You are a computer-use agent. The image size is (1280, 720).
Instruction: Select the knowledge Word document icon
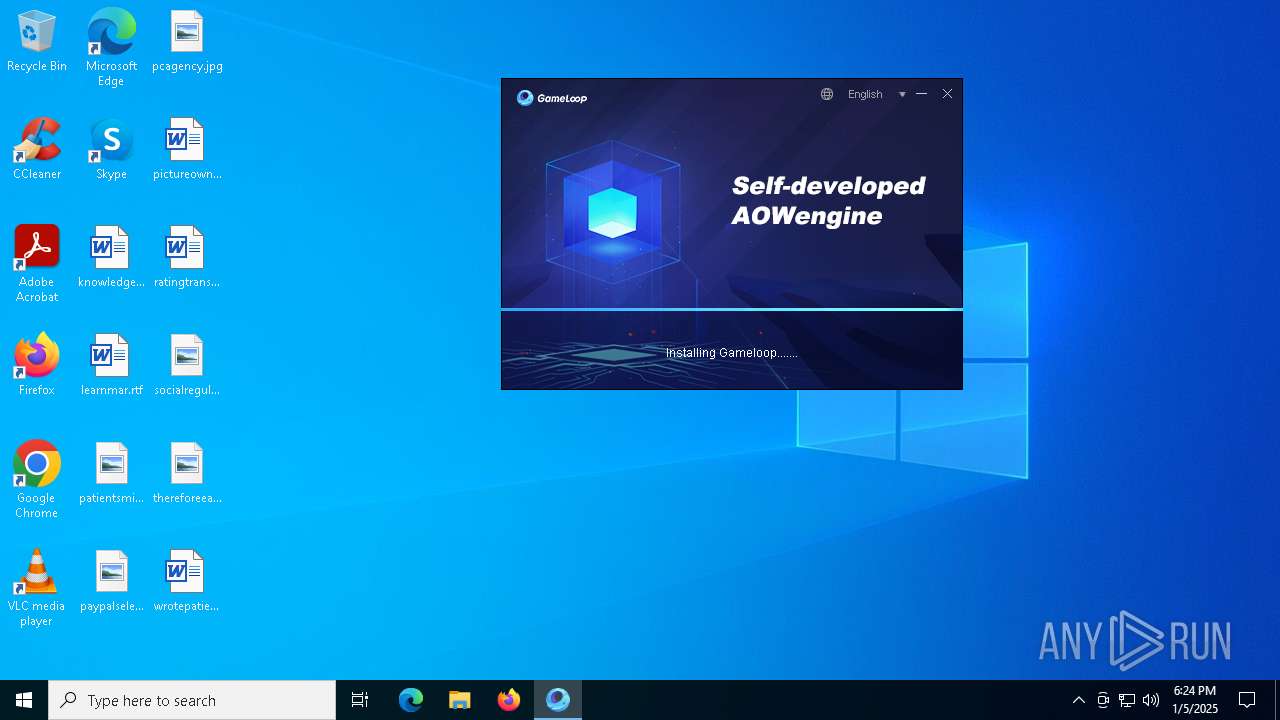111,257
